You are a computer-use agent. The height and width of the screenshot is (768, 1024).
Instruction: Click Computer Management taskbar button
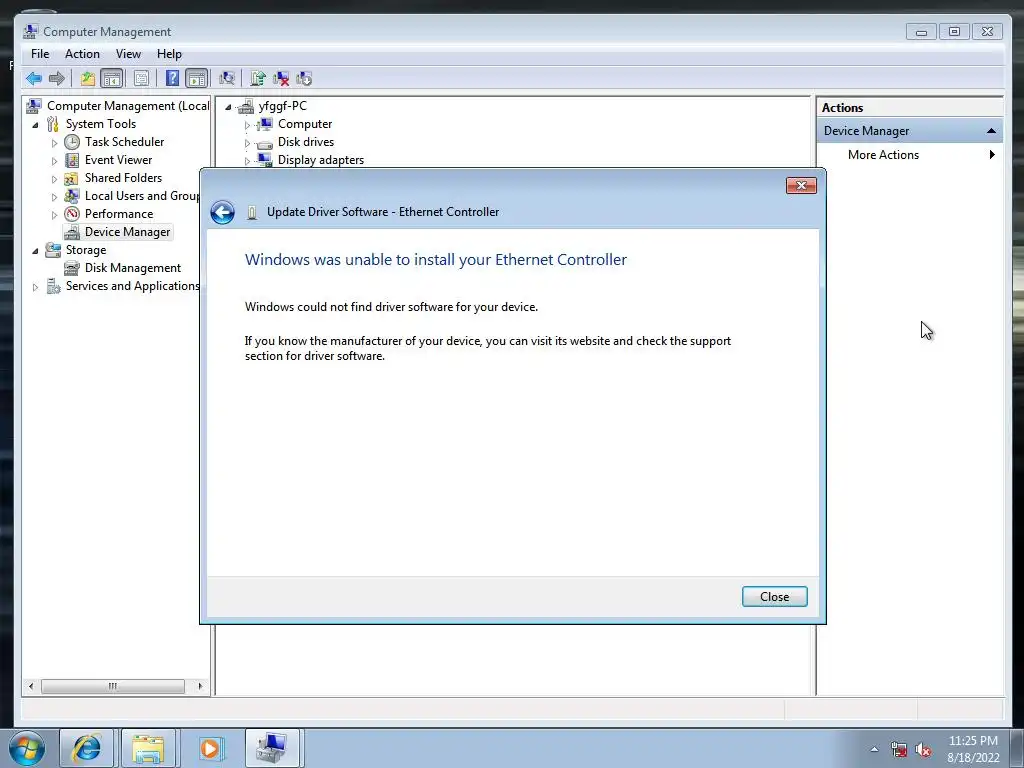coord(272,748)
